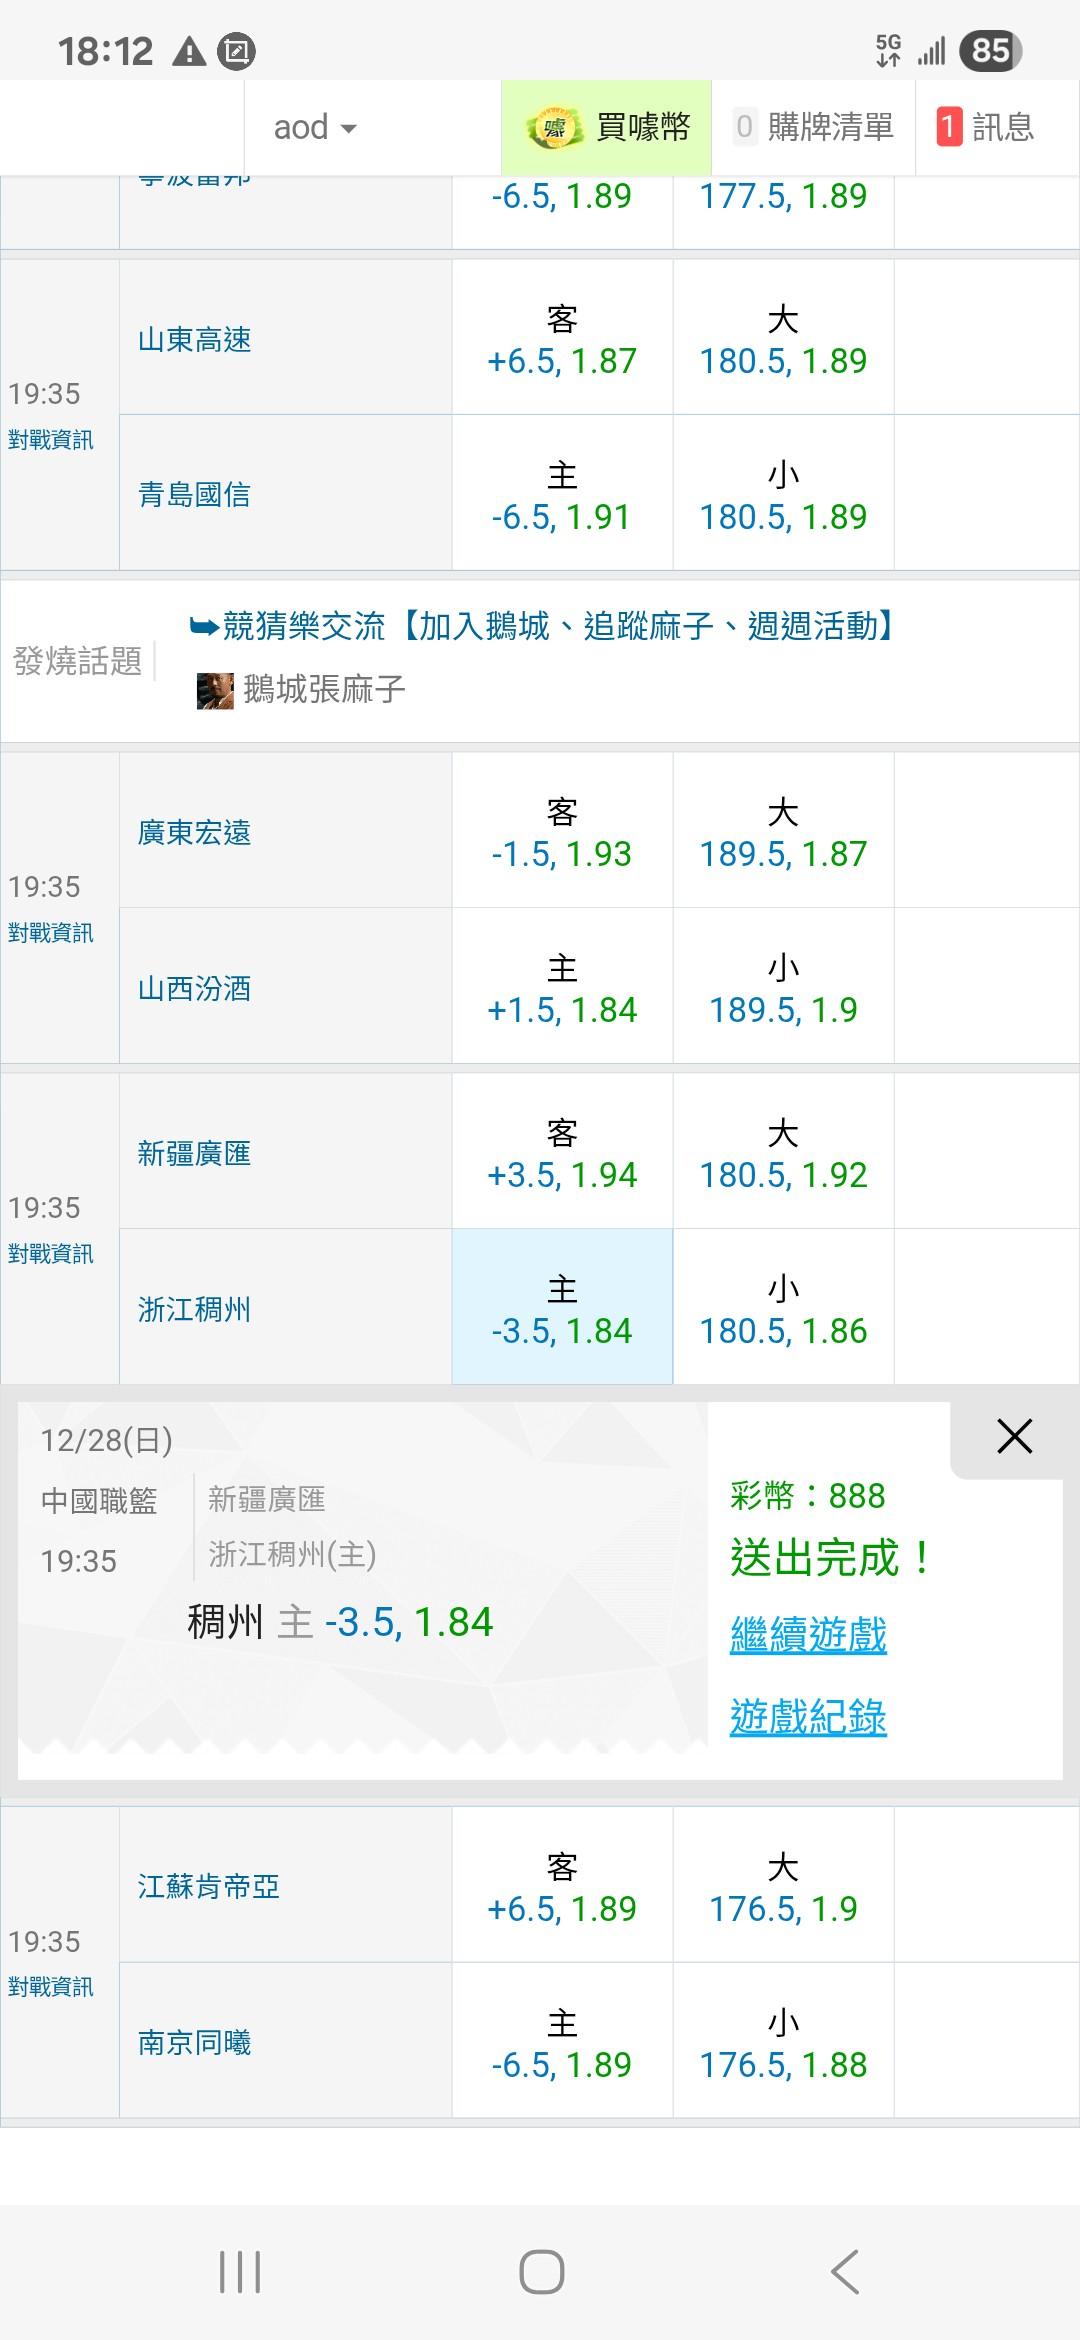Close the bet confirmation slip
Screen dimensions: 1080x2340
1014,1437
